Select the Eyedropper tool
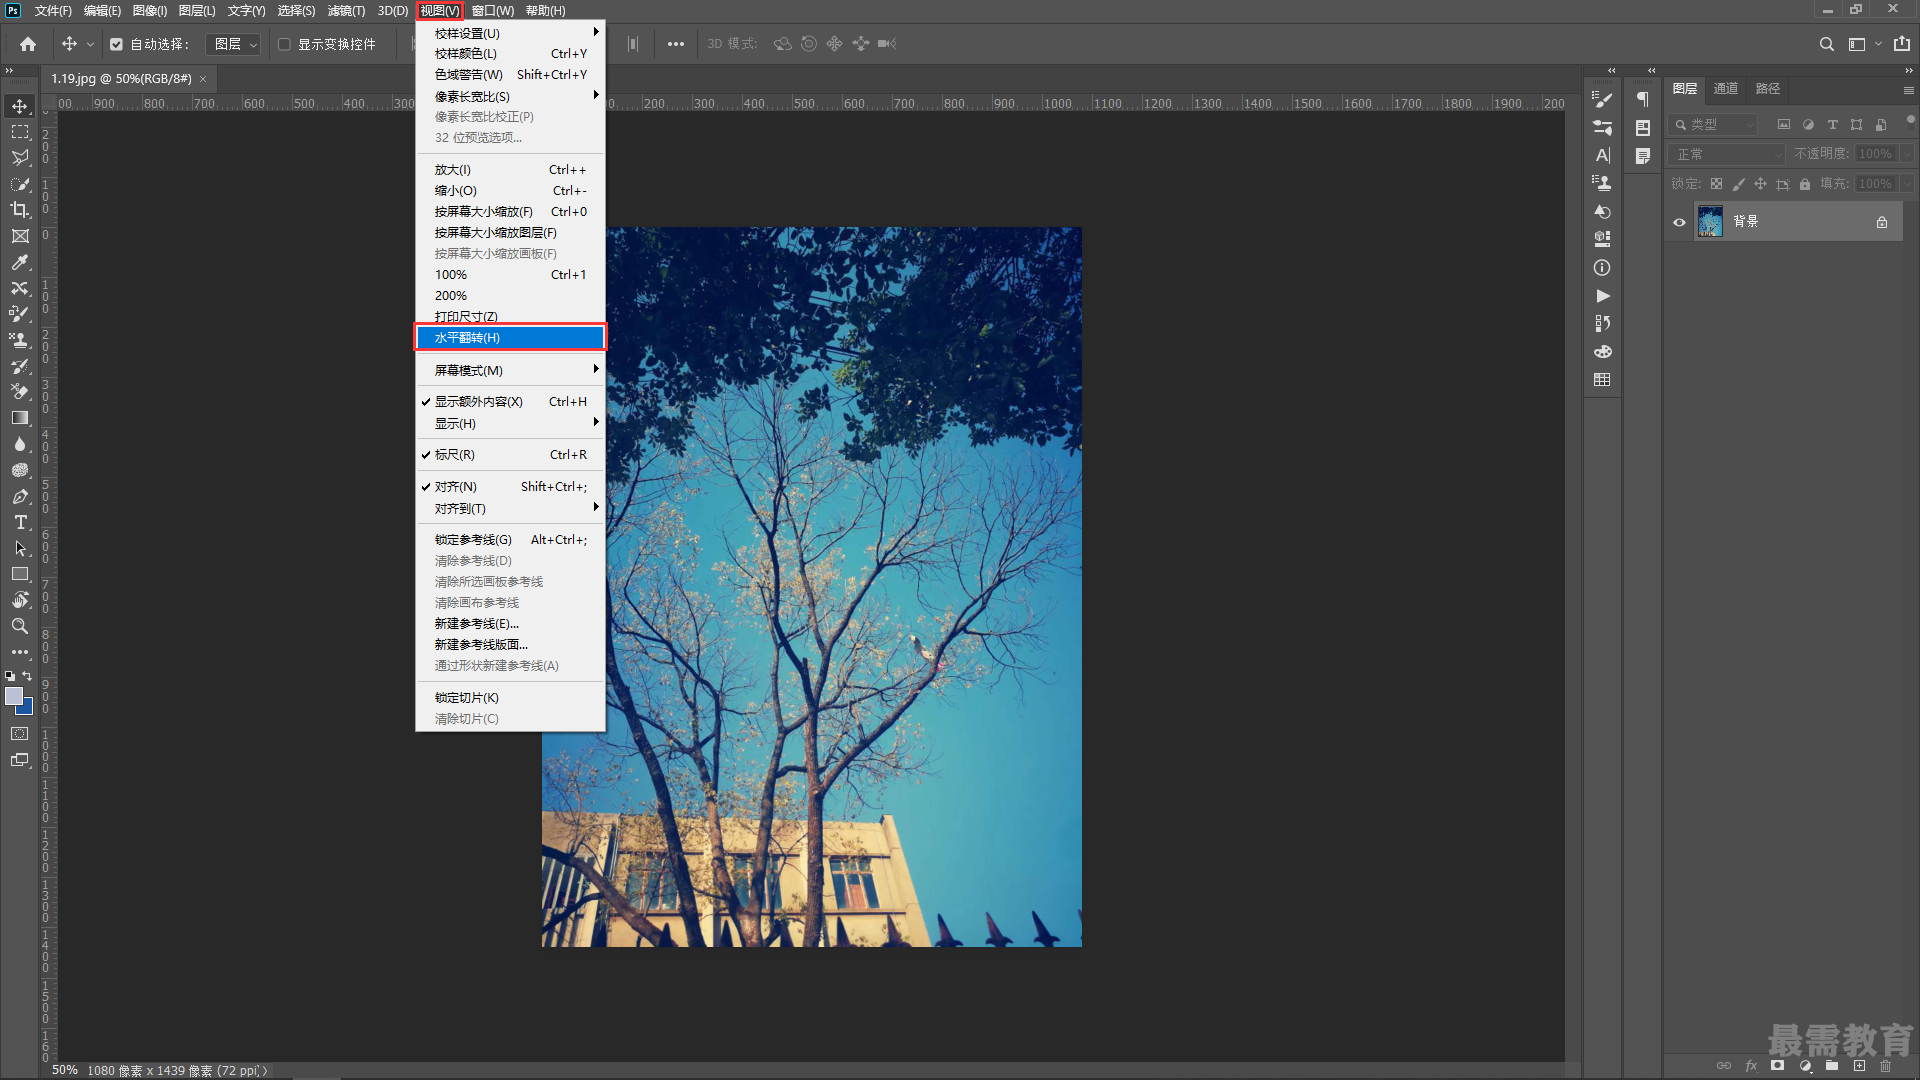This screenshot has height=1080, width=1920. click(20, 262)
